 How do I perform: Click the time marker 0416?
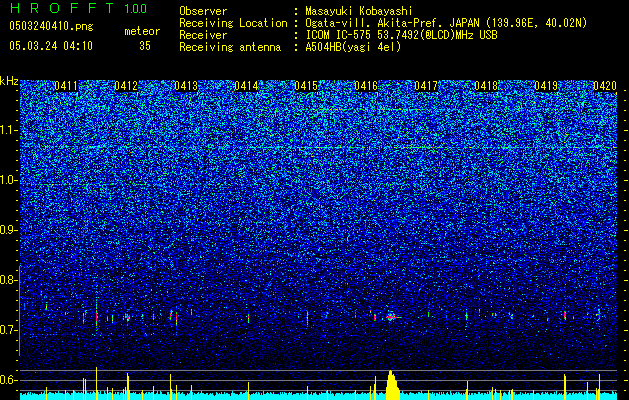[366, 86]
